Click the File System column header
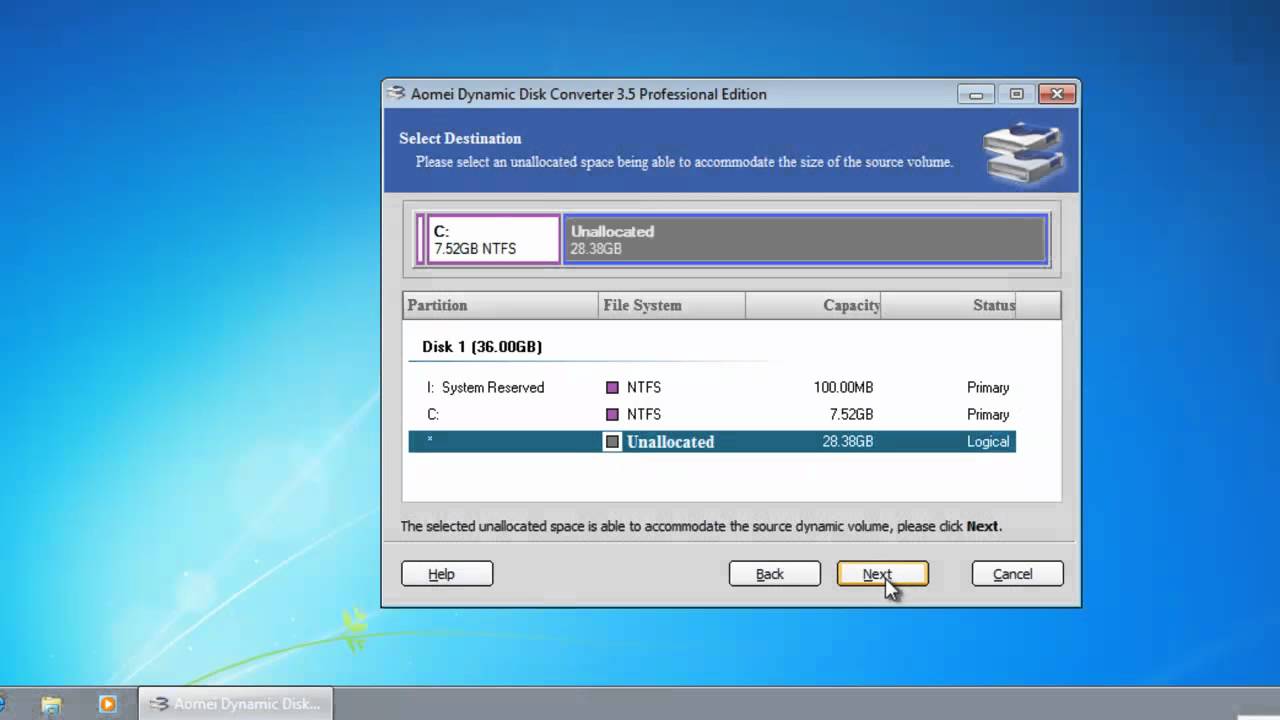 [x=672, y=305]
